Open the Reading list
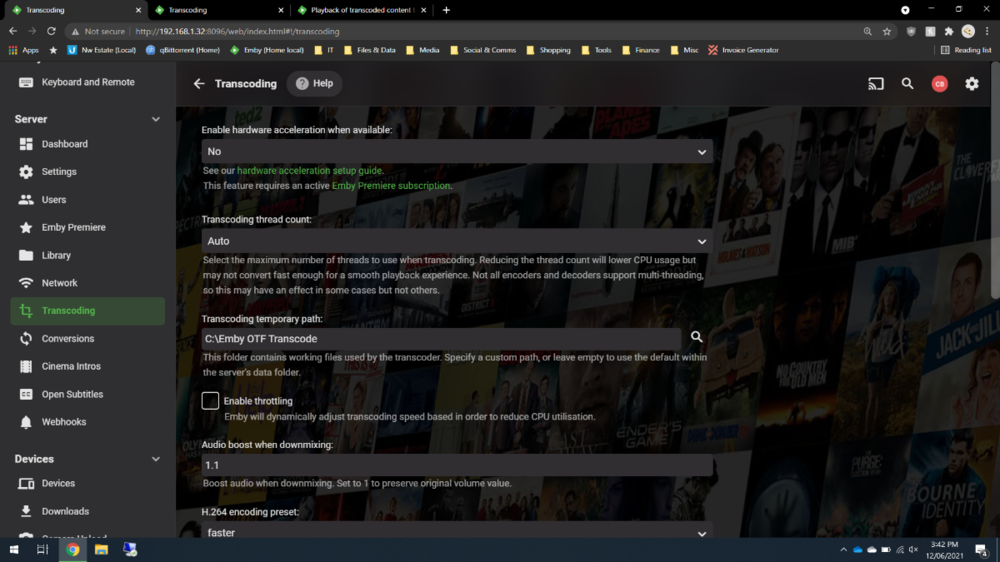 click(966, 50)
